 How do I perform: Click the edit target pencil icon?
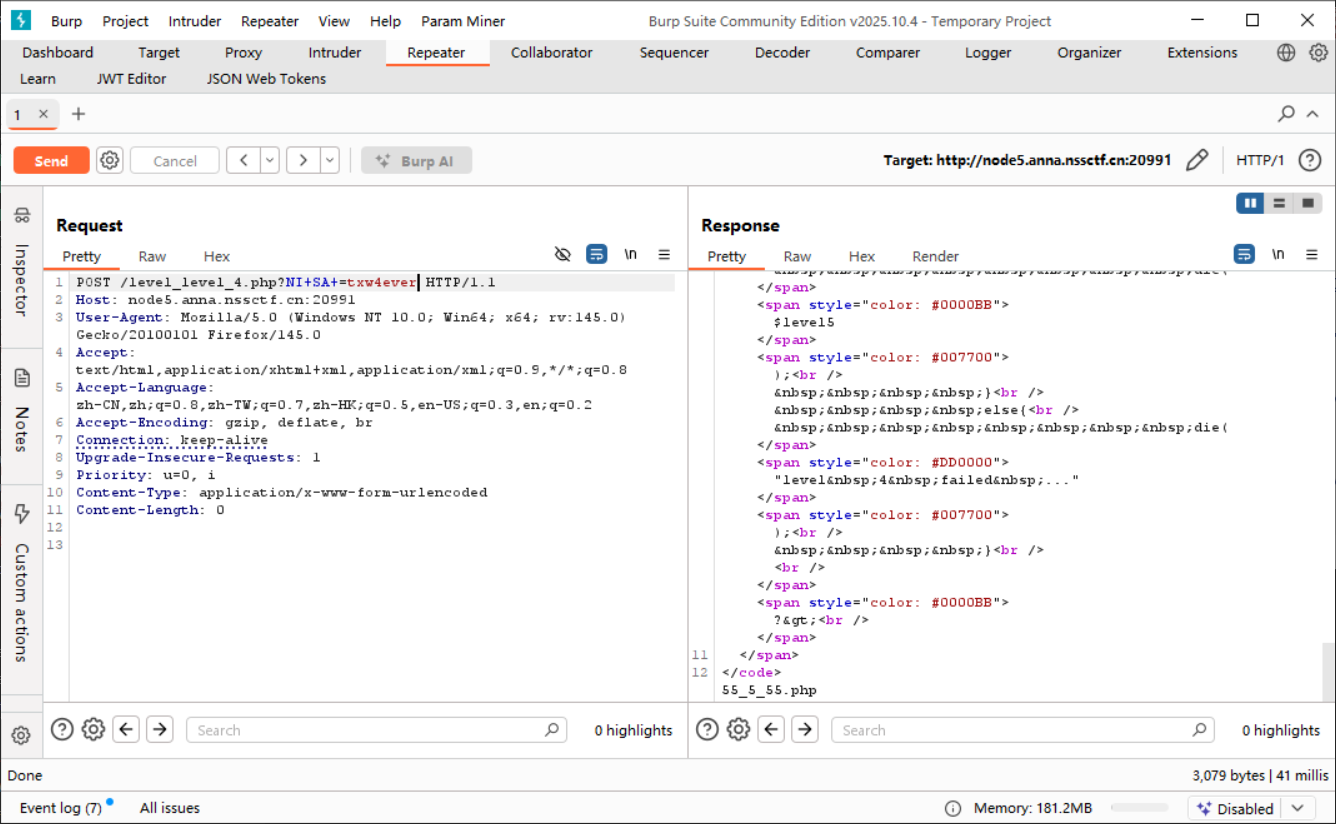(x=1197, y=160)
